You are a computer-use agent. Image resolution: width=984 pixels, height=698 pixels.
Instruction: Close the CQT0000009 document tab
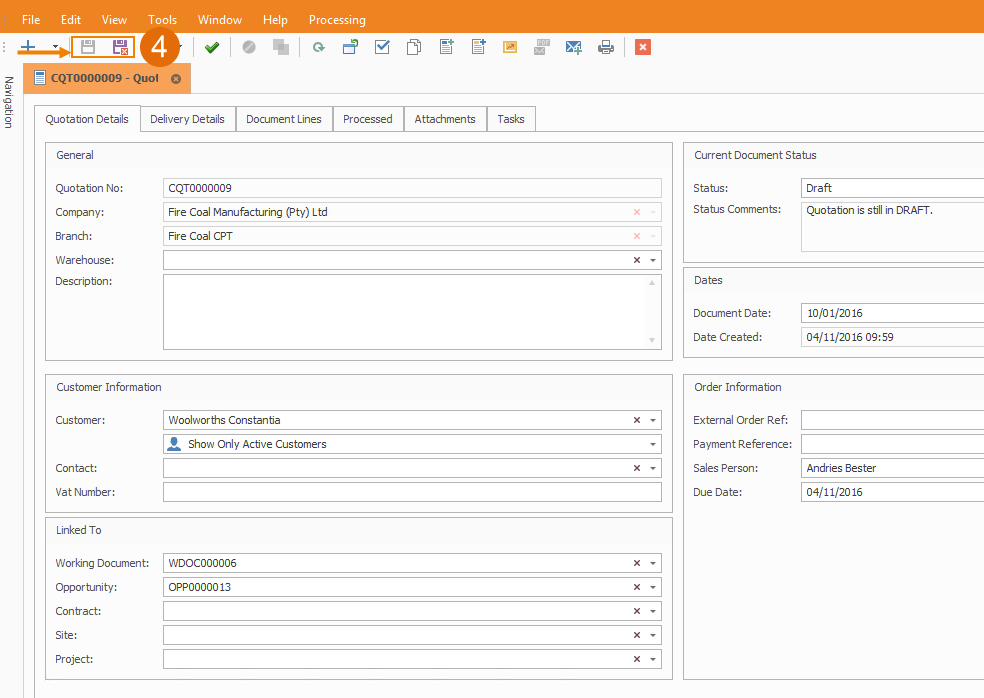coord(177,77)
